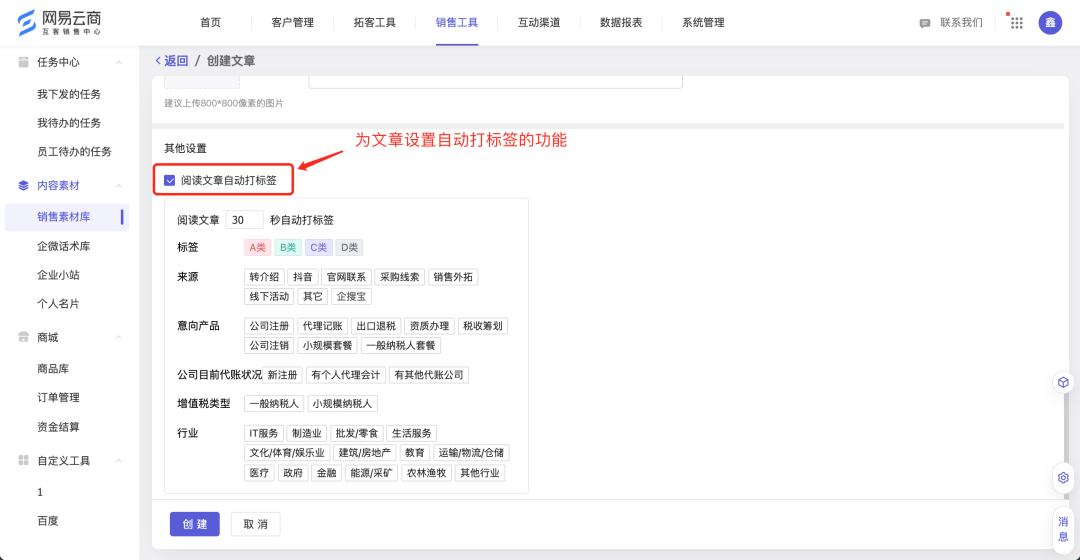The image size is (1080, 560).
Task: Open the user avatar menu
Action: [1050, 23]
